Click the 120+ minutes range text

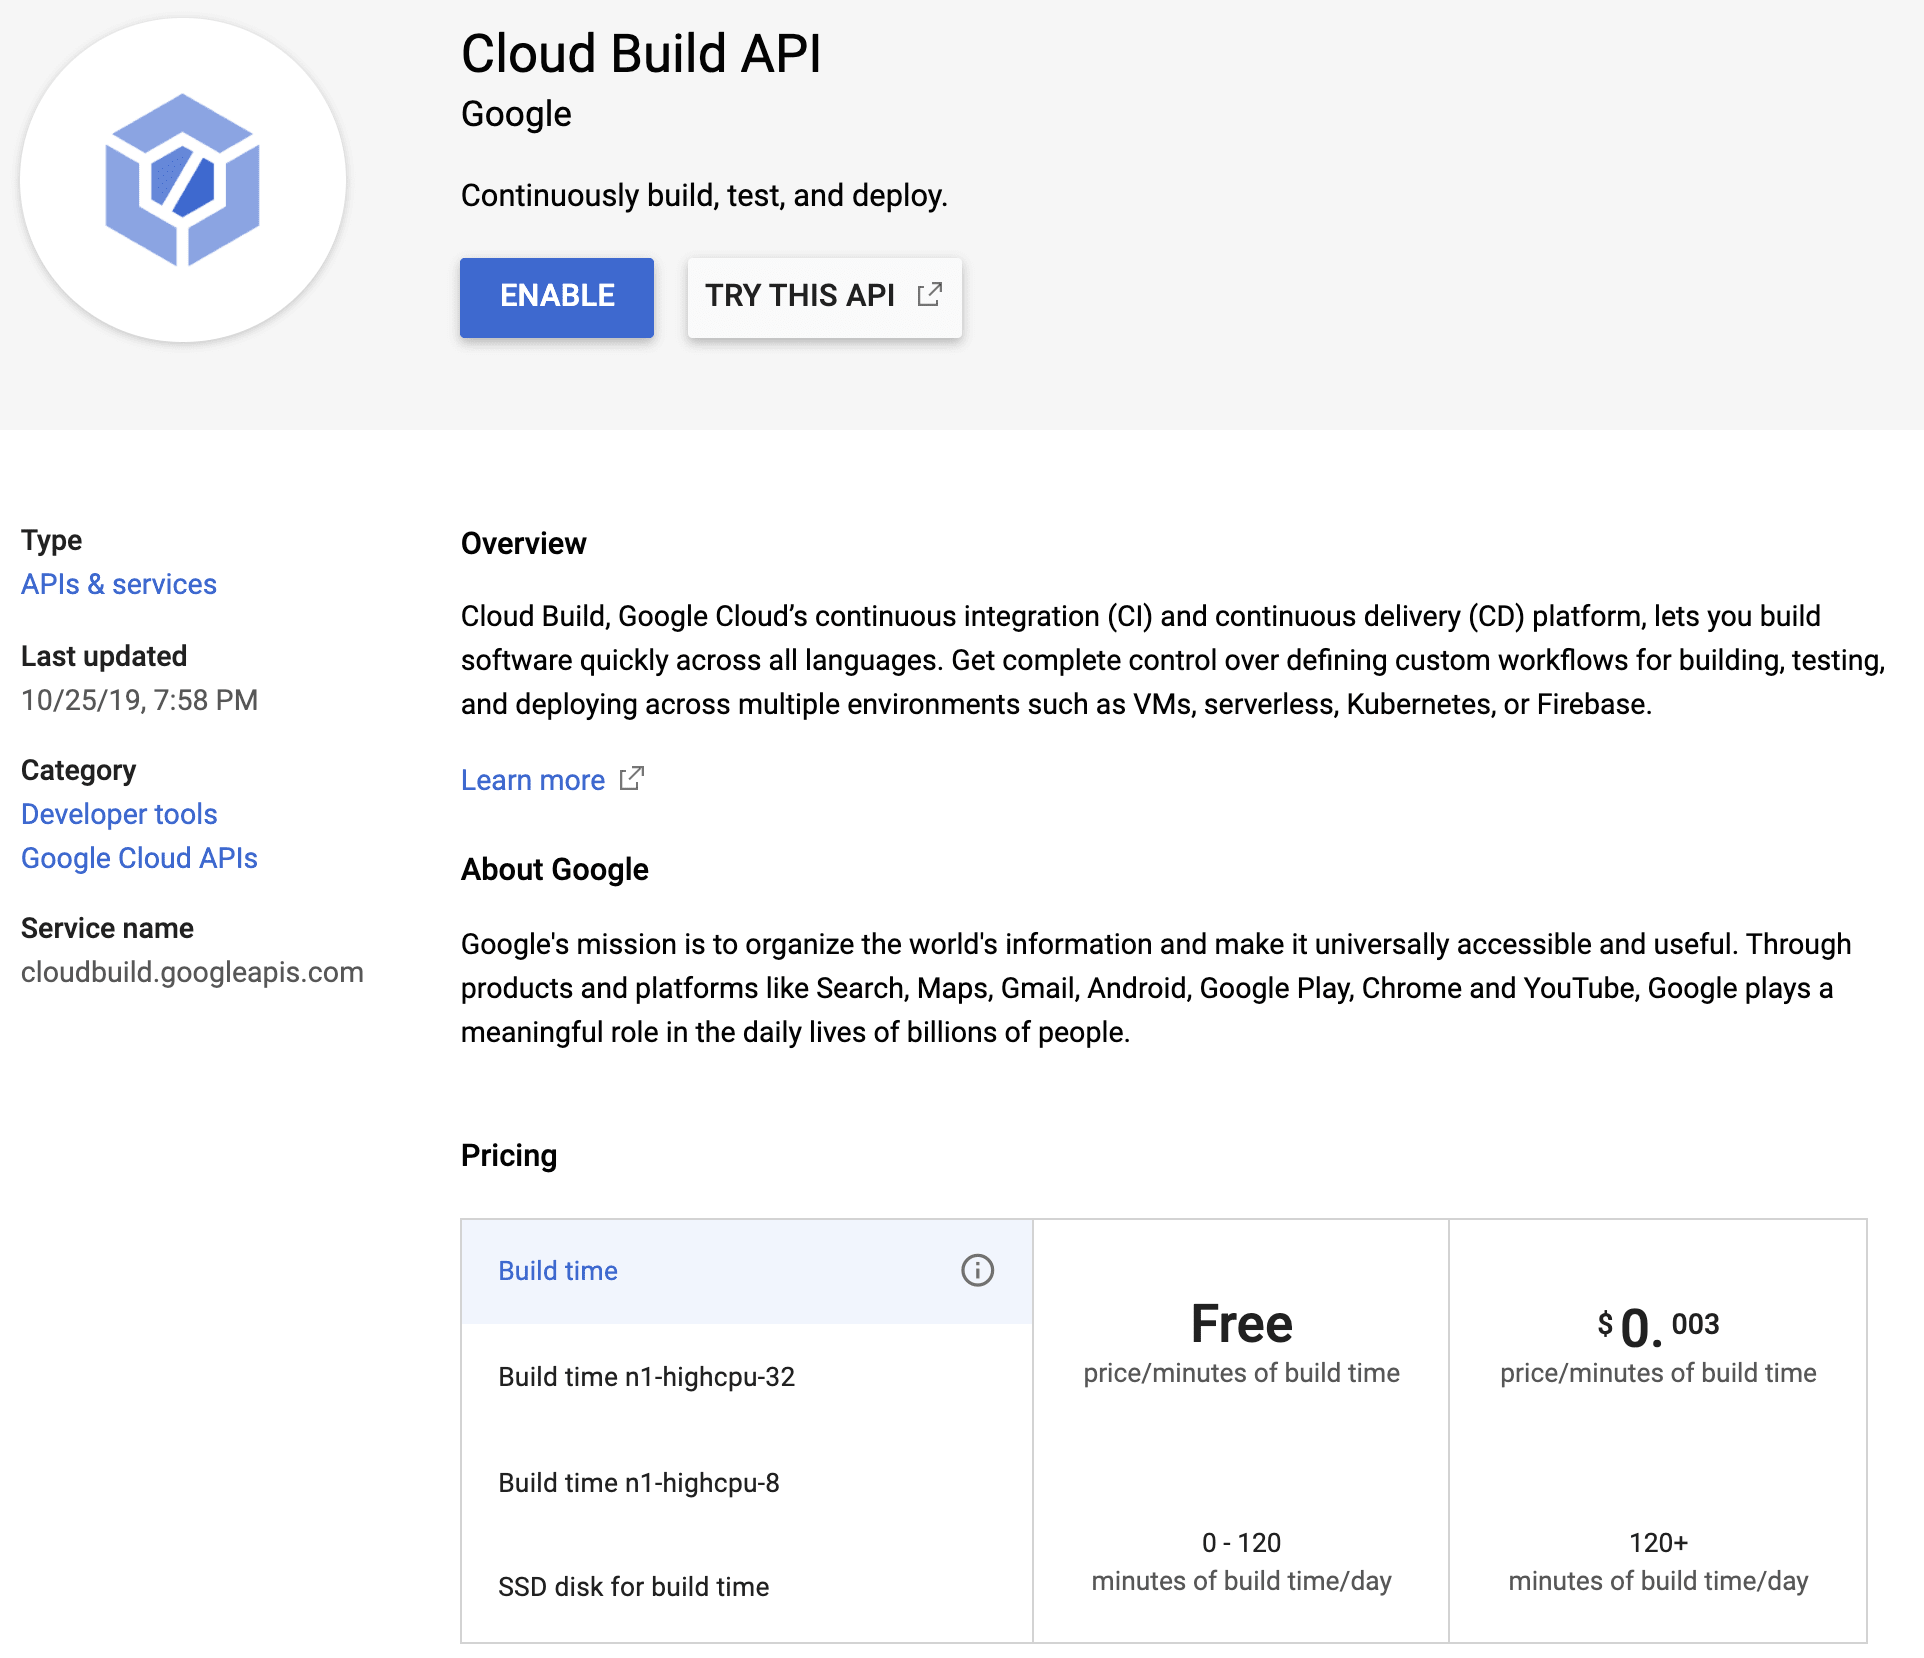point(1658,1543)
